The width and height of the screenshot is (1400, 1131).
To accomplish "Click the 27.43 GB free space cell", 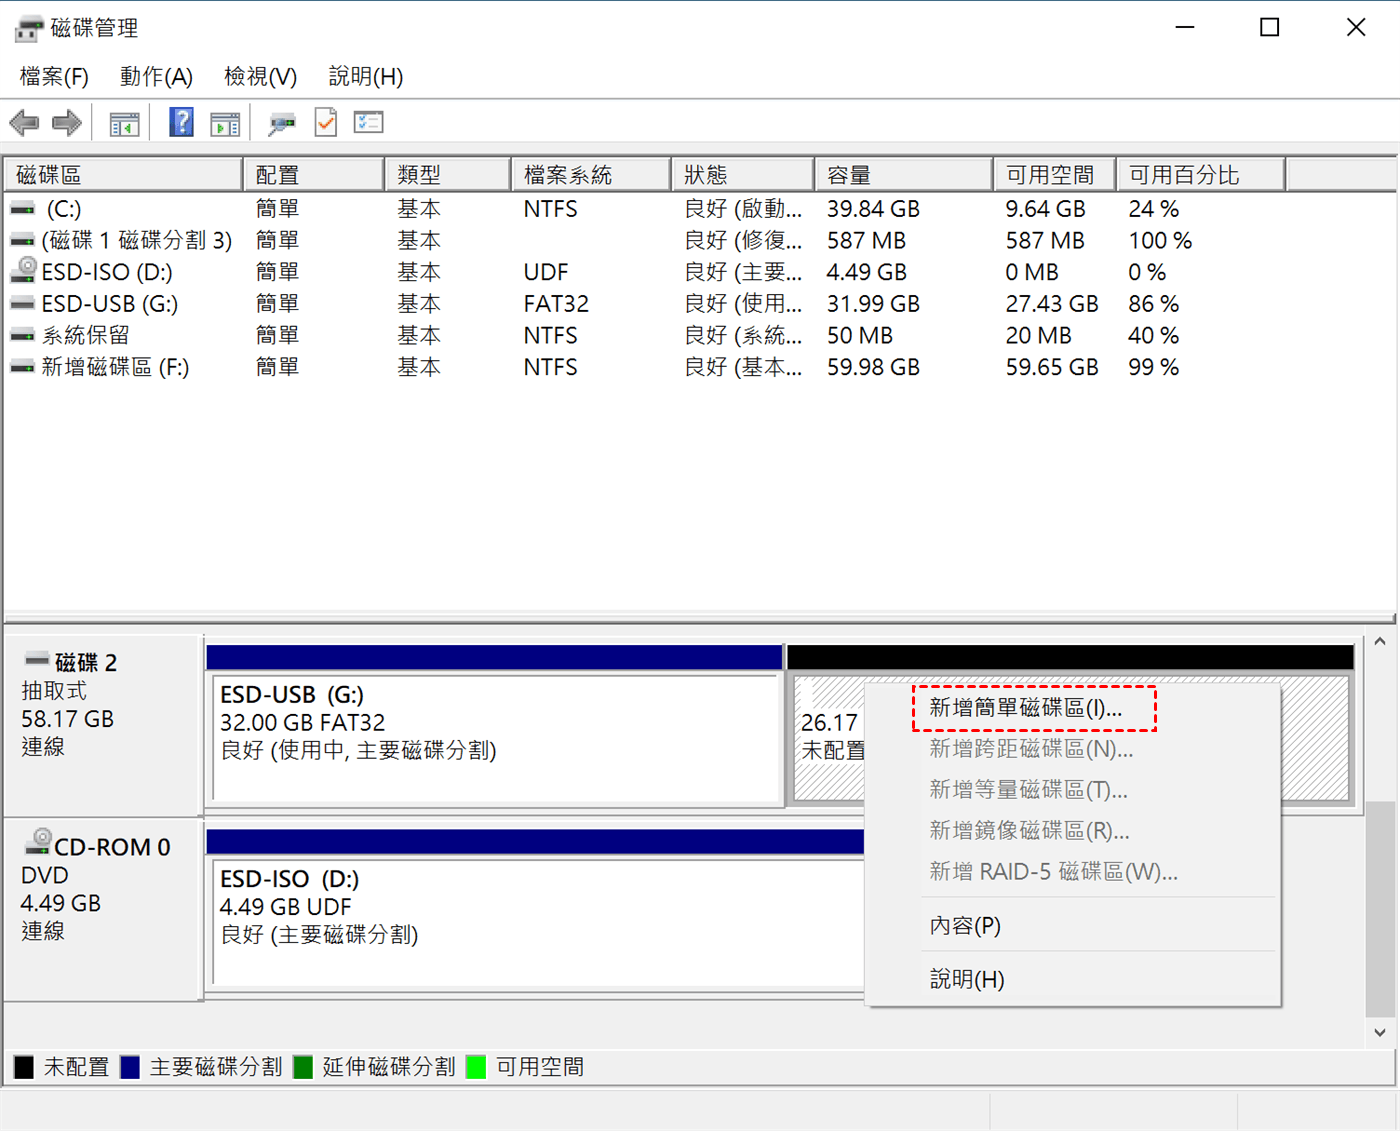I will tap(1052, 304).
